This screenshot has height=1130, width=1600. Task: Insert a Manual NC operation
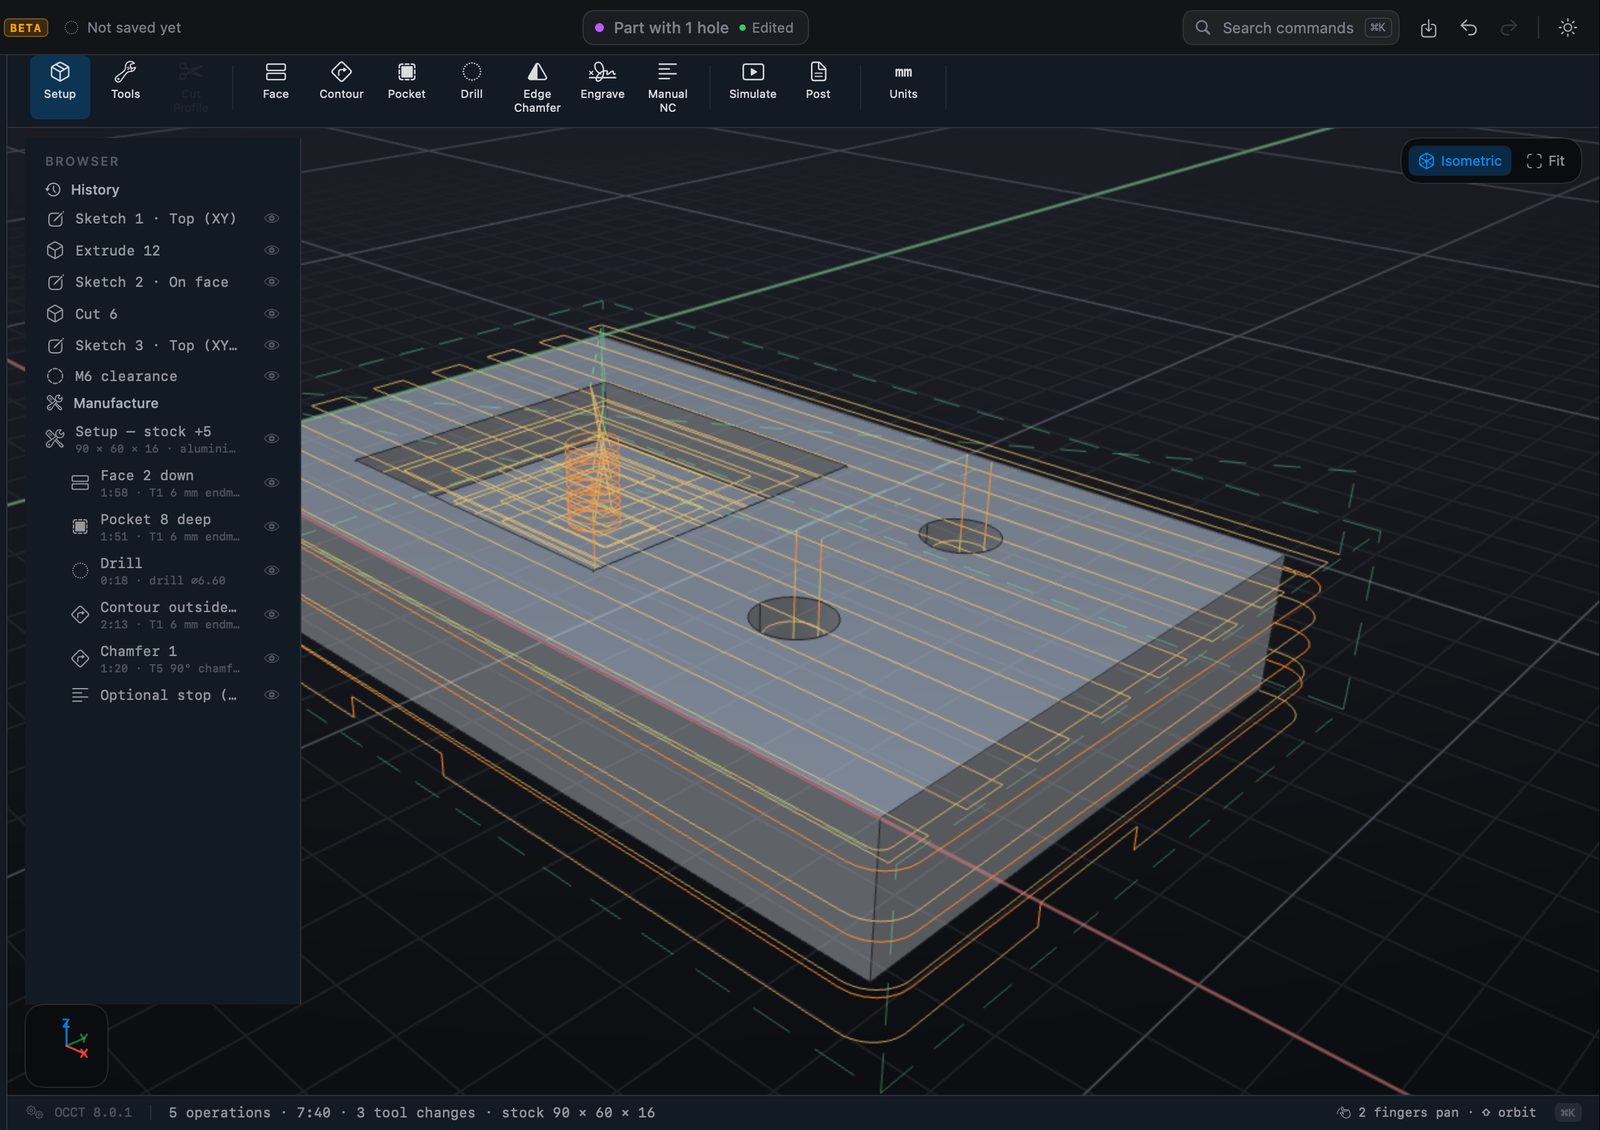[x=668, y=86]
